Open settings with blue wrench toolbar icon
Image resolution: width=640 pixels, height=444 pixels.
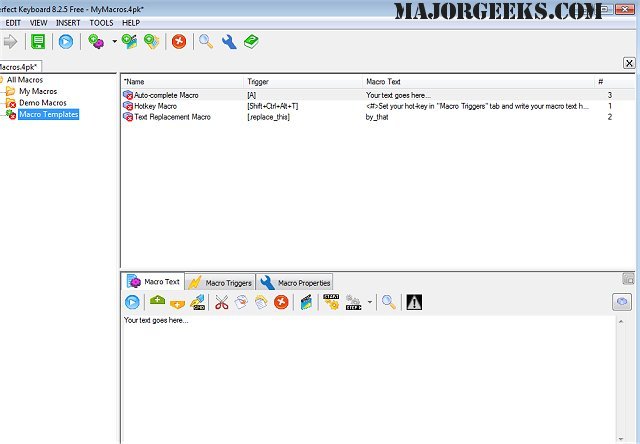coord(229,42)
